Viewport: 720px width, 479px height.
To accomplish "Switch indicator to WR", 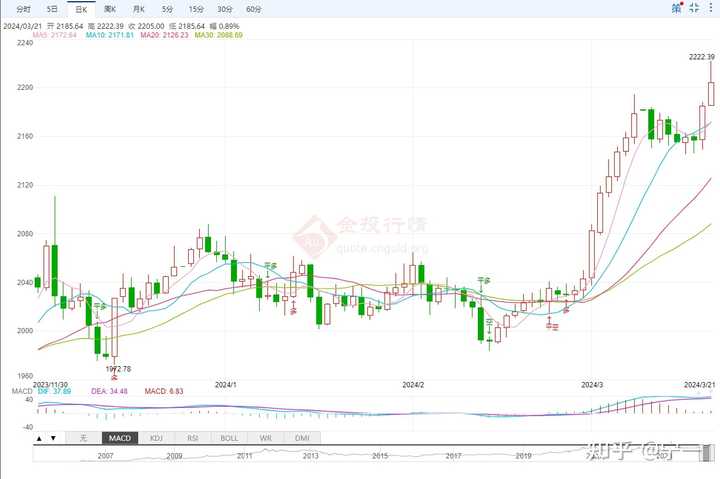I will point(265,438).
